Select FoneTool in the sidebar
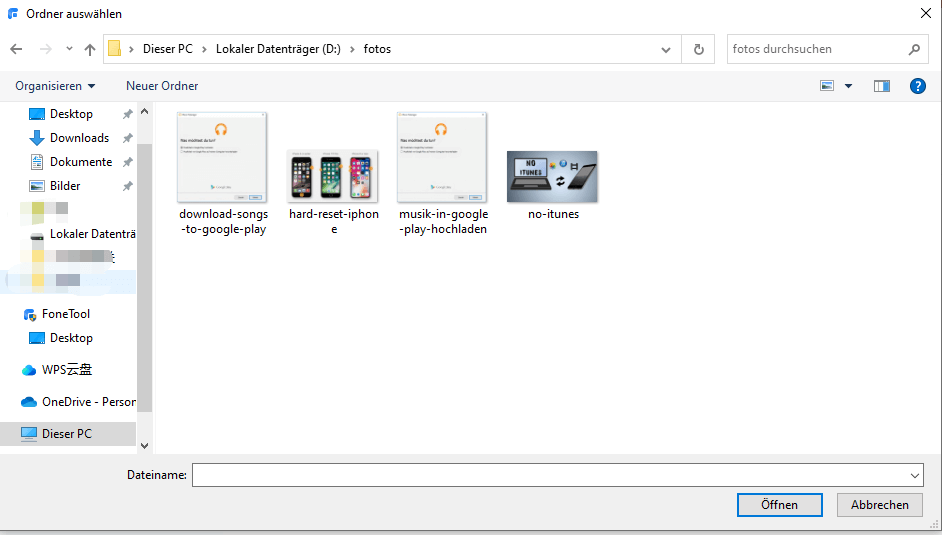Viewport: 942px width, 535px height. tap(66, 314)
